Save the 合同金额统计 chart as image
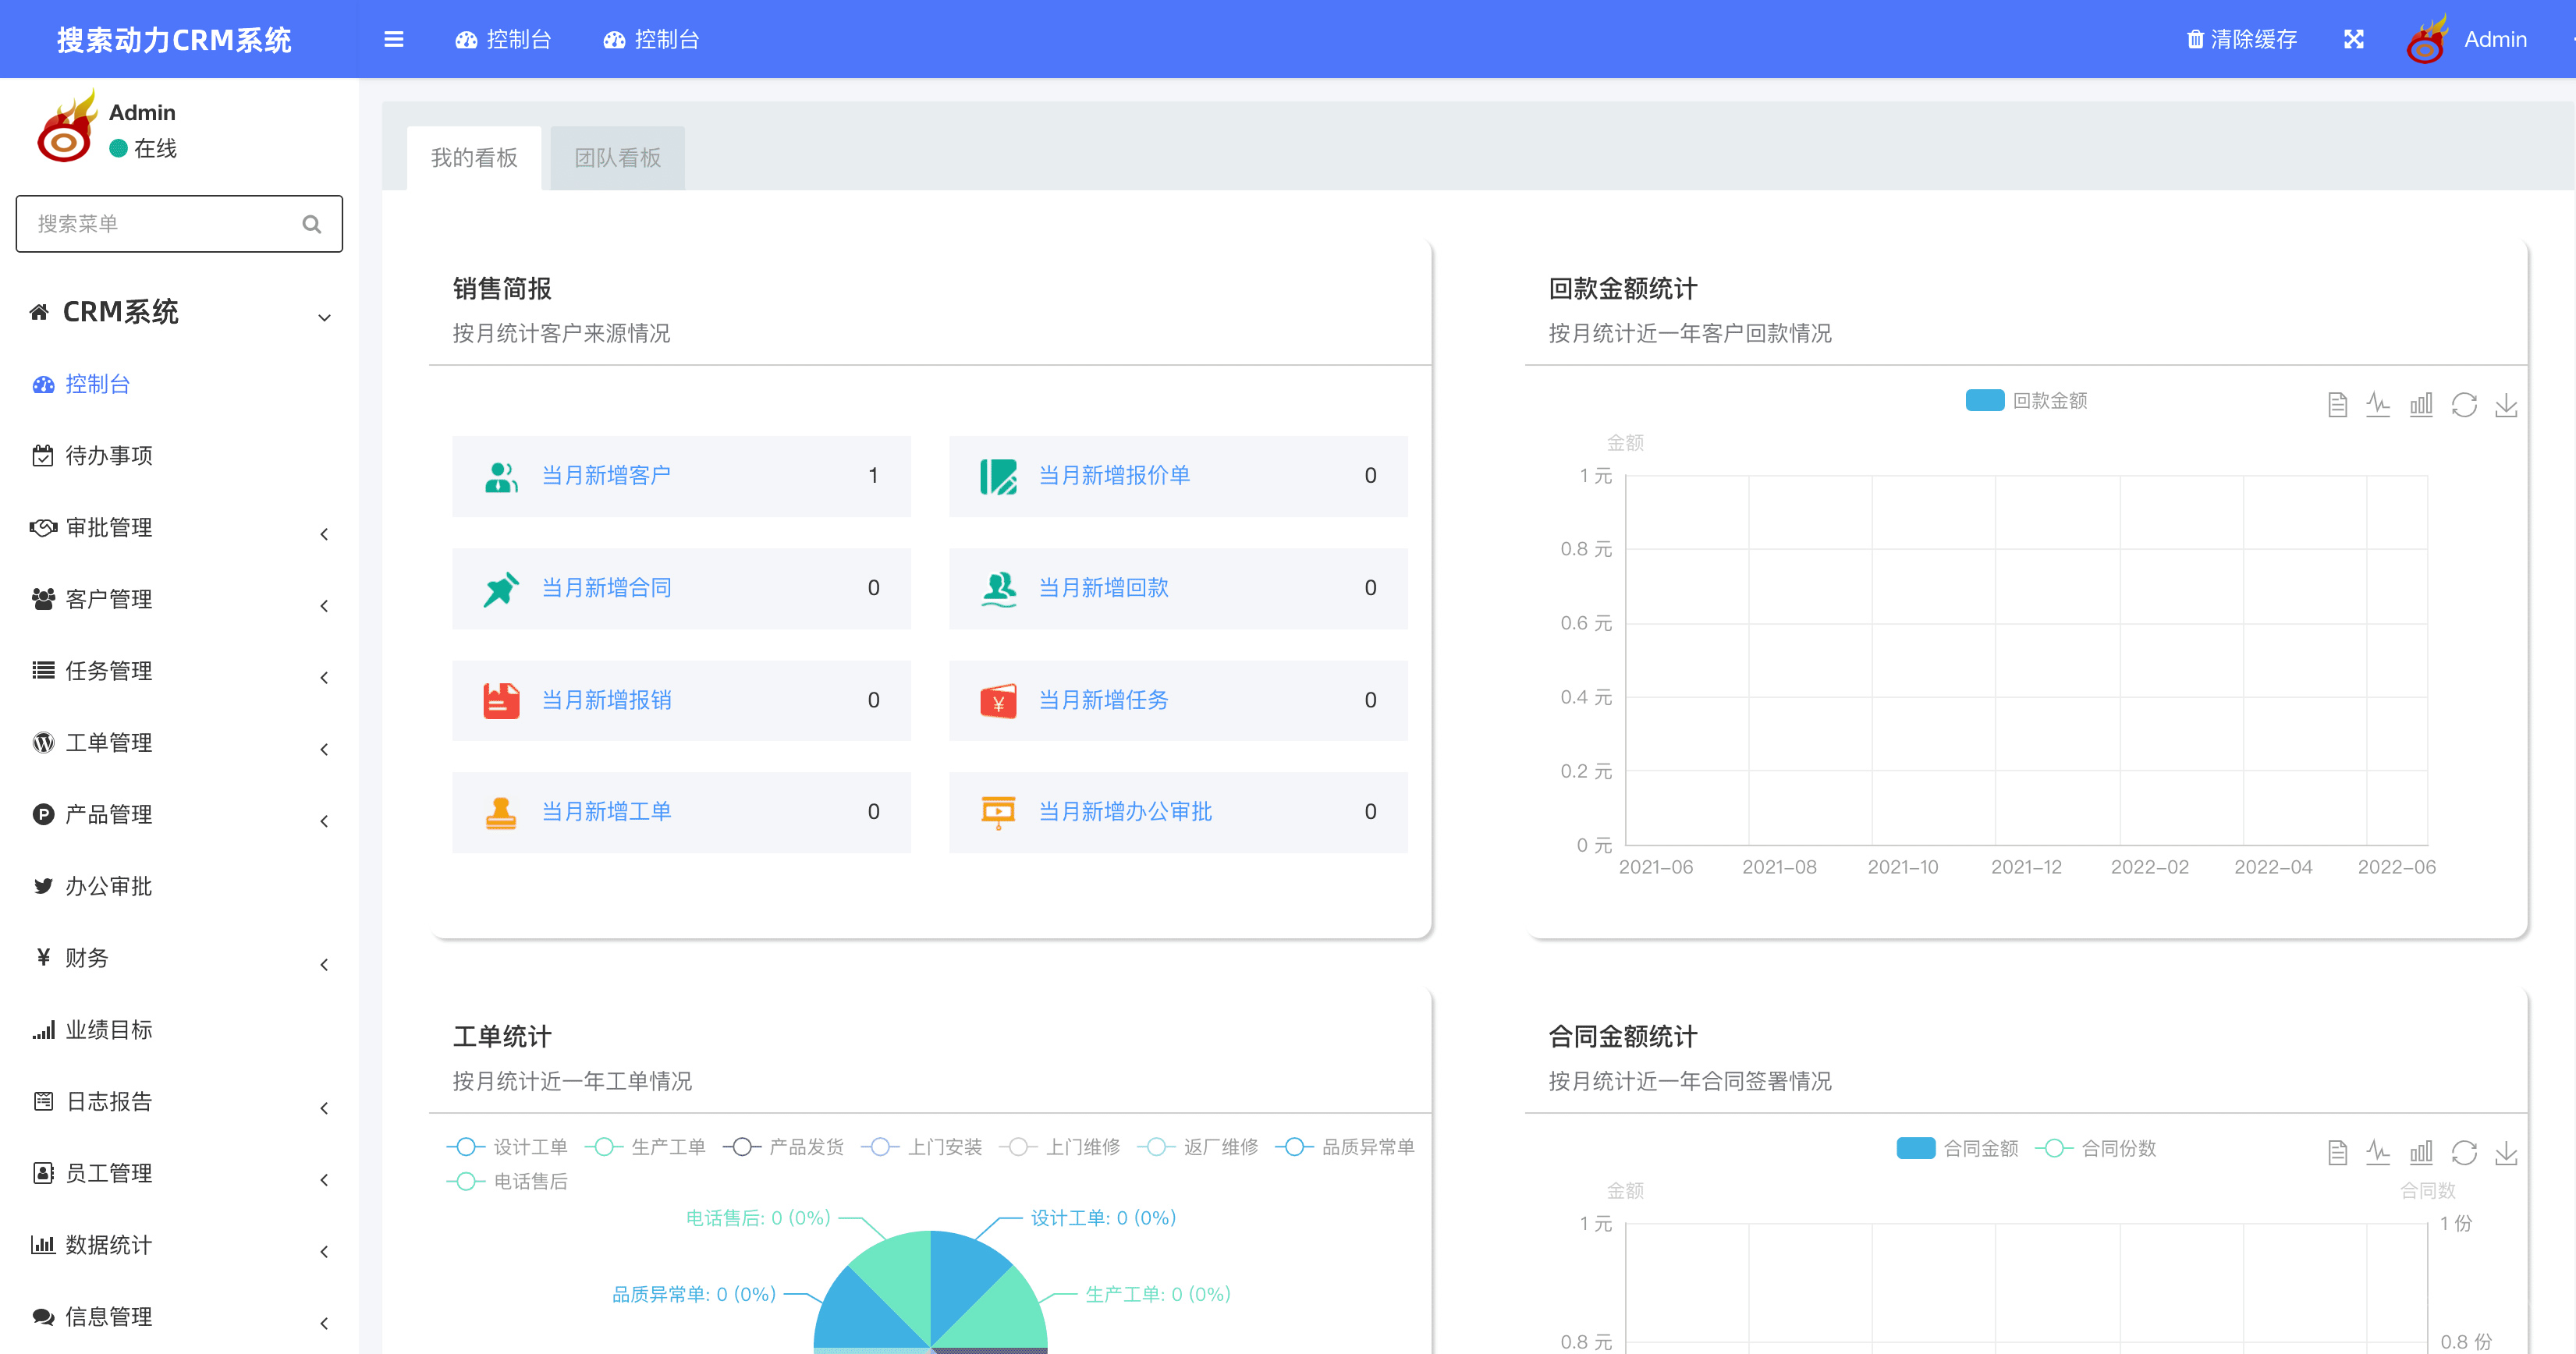Screen dimensions: 2576x1354 pyautogui.click(x=2506, y=1152)
